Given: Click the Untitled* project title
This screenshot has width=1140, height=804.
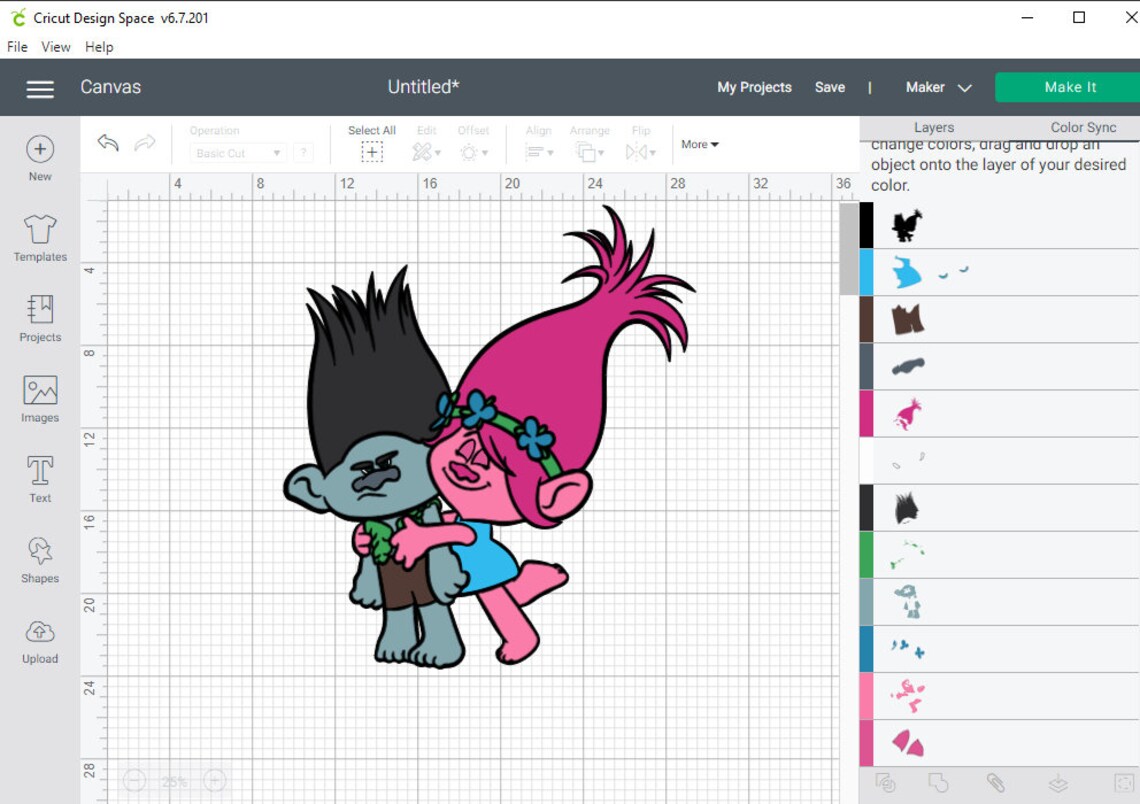Looking at the screenshot, I should tap(423, 87).
